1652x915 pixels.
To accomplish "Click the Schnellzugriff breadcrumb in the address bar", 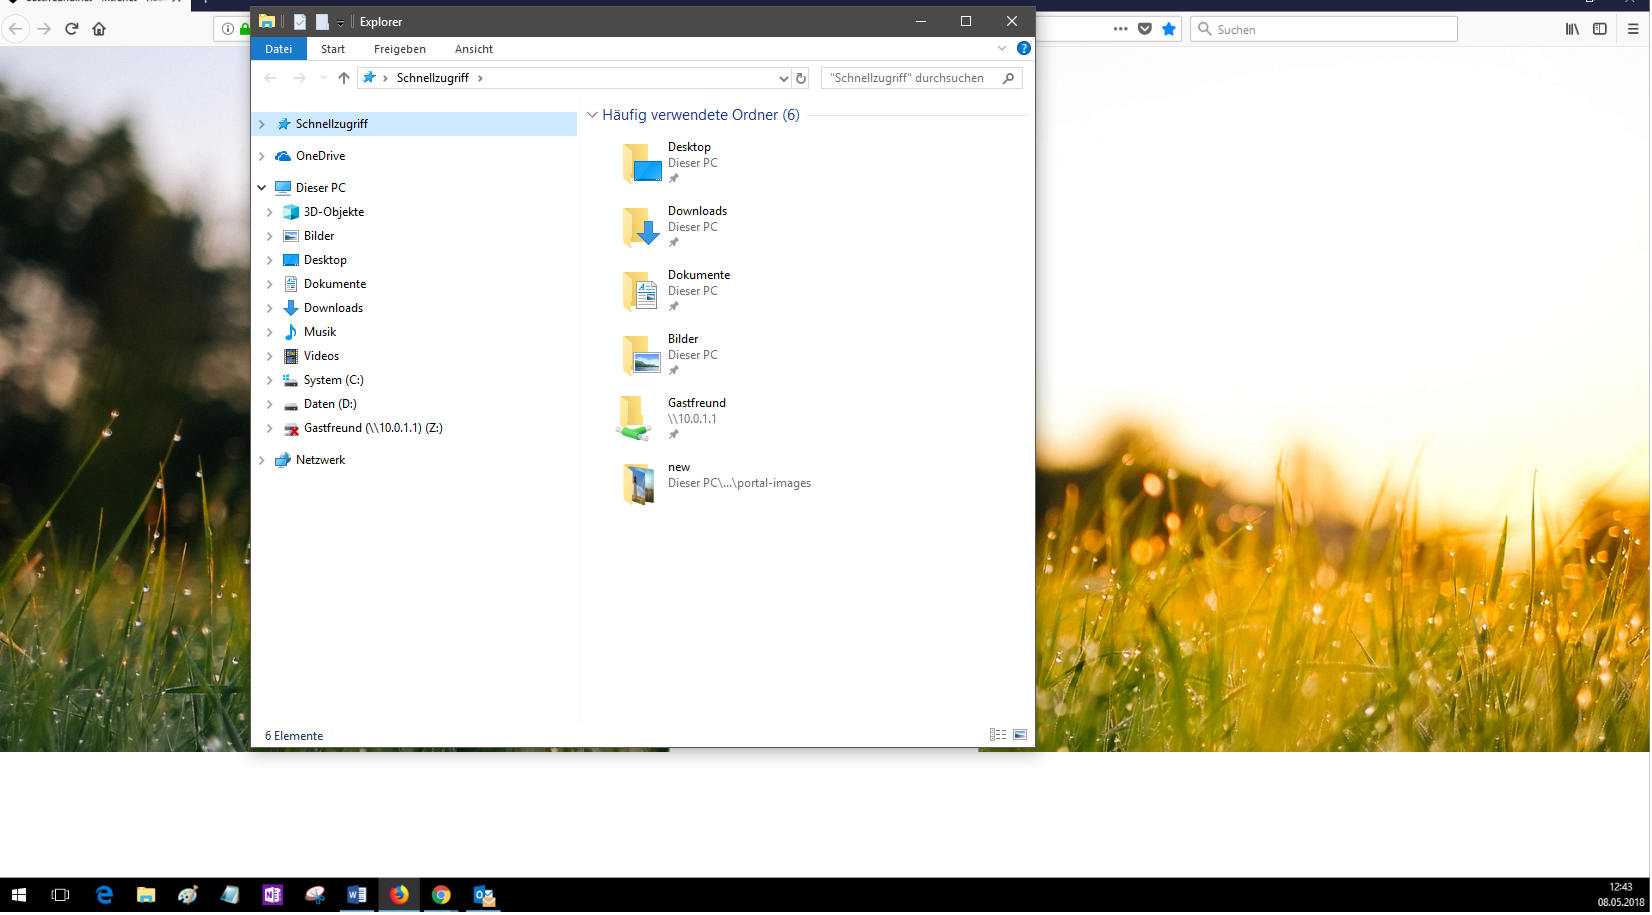I will point(432,78).
